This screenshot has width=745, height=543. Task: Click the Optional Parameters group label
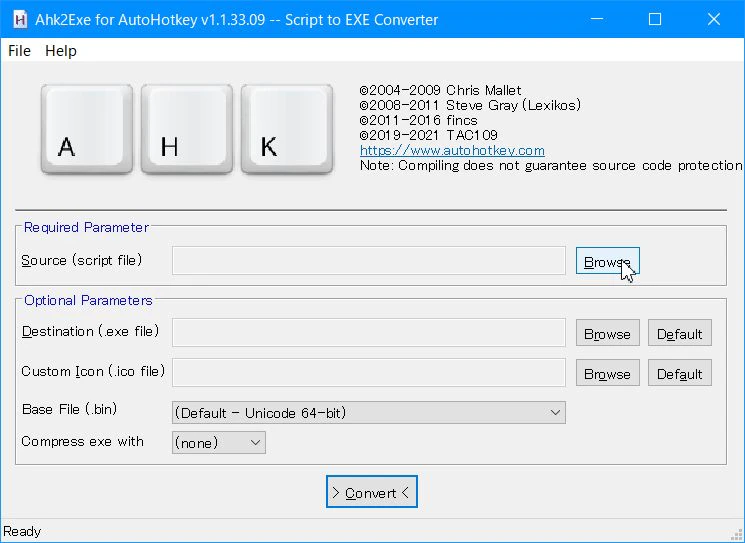point(88,300)
